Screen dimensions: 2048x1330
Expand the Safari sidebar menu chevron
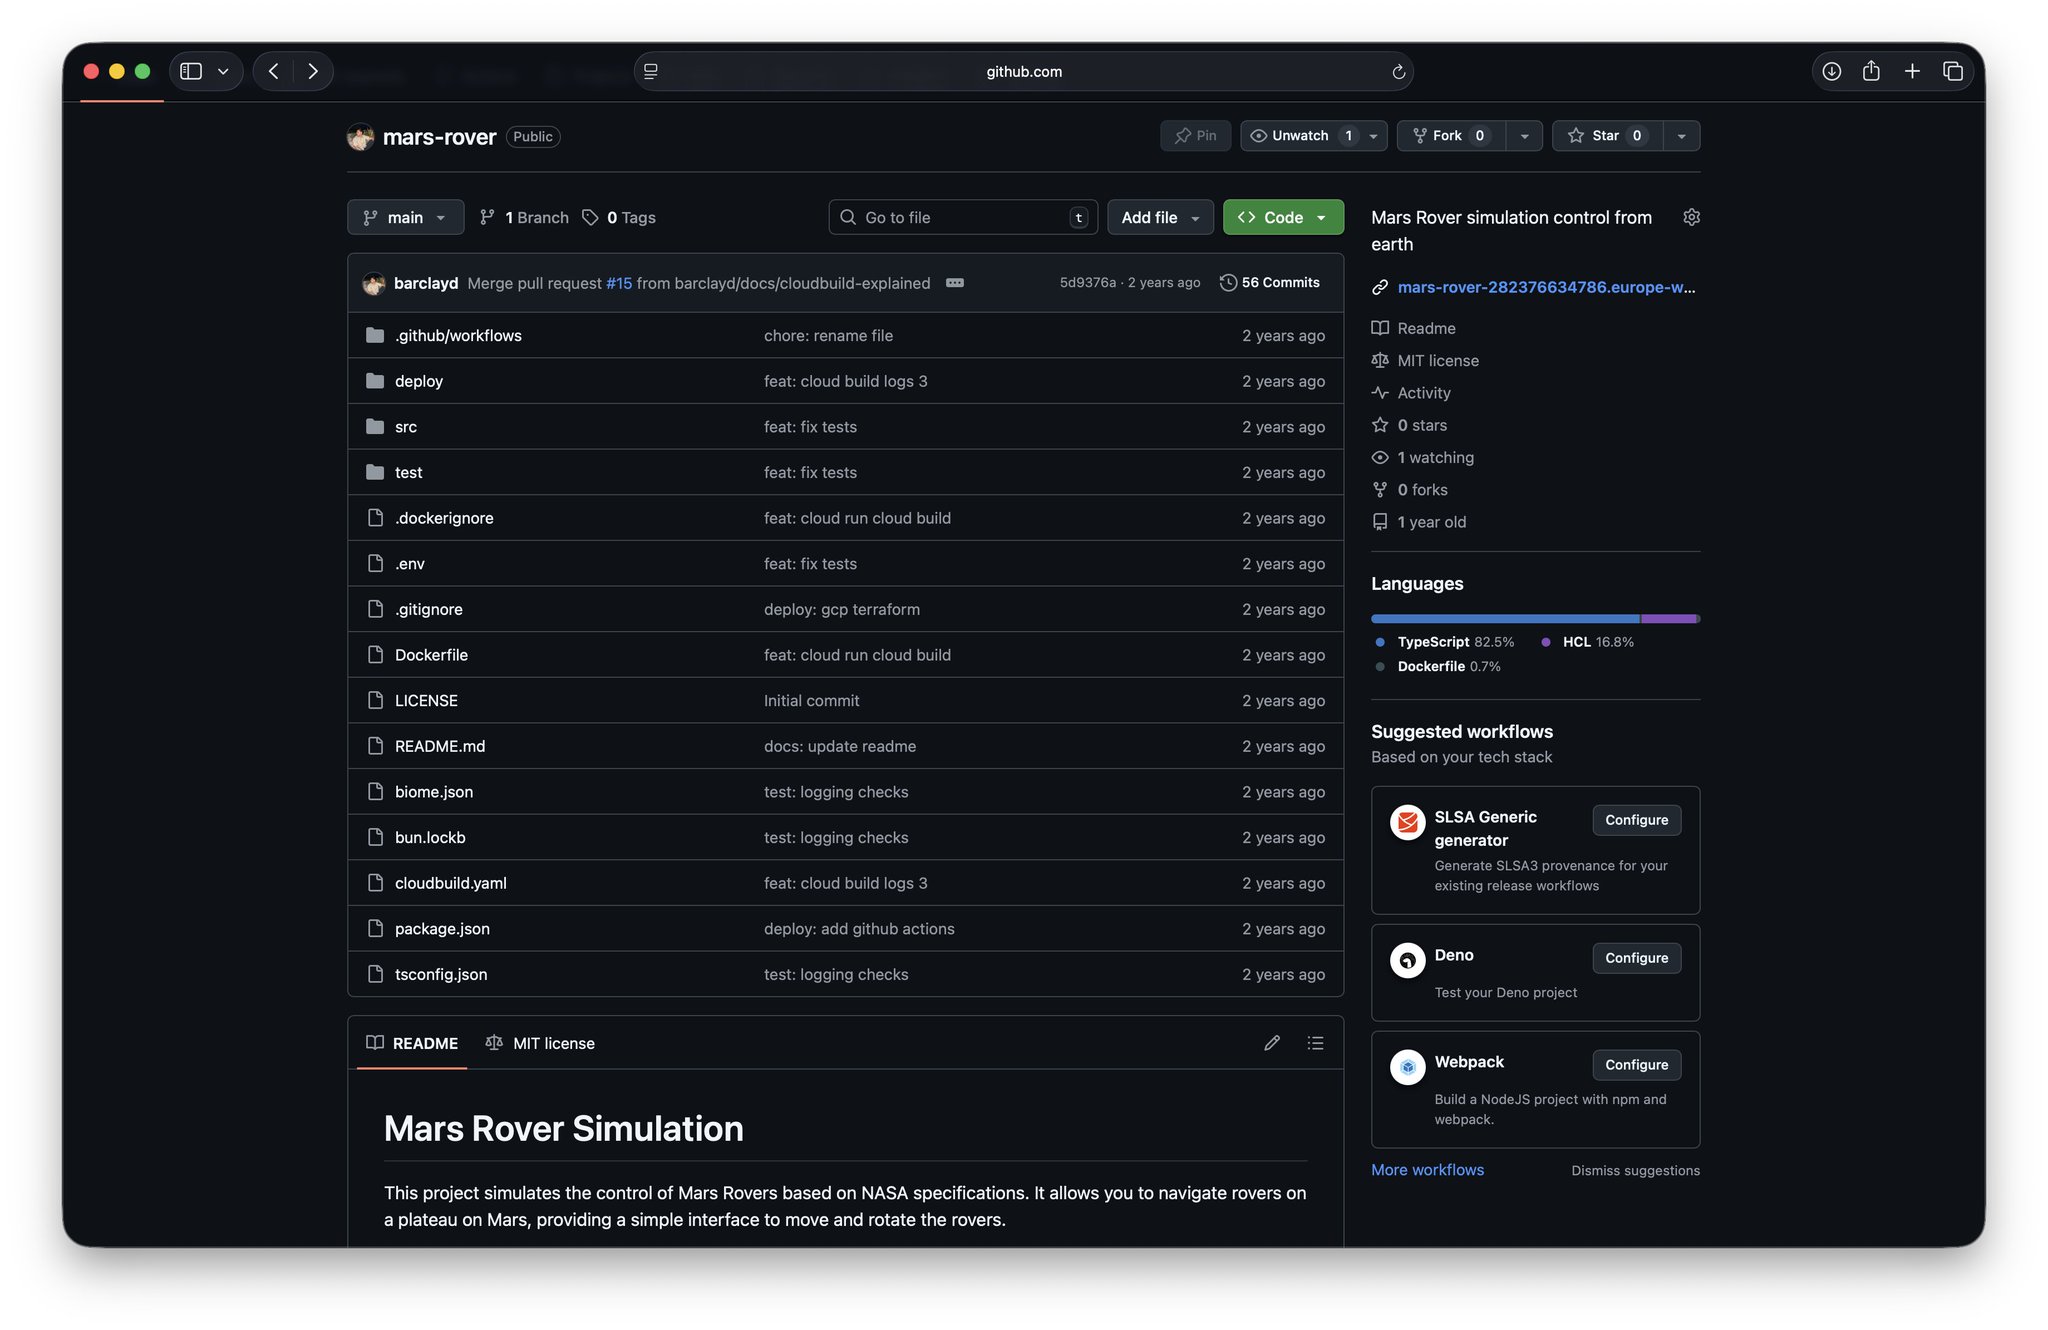[x=223, y=72]
